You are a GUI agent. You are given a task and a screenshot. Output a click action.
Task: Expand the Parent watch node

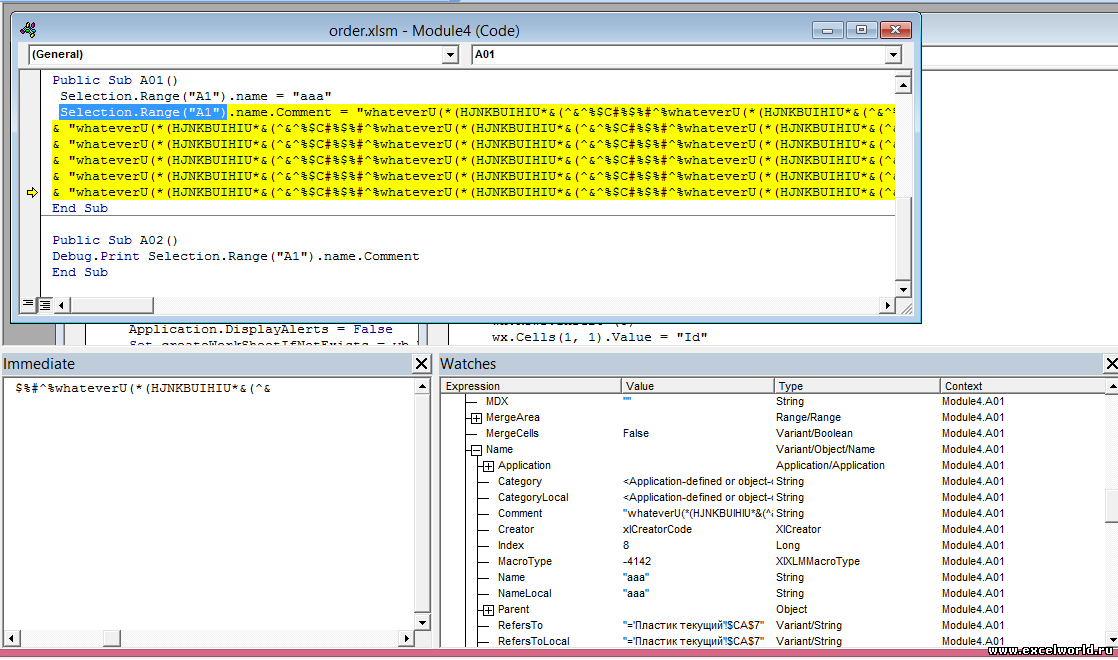click(488, 610)
